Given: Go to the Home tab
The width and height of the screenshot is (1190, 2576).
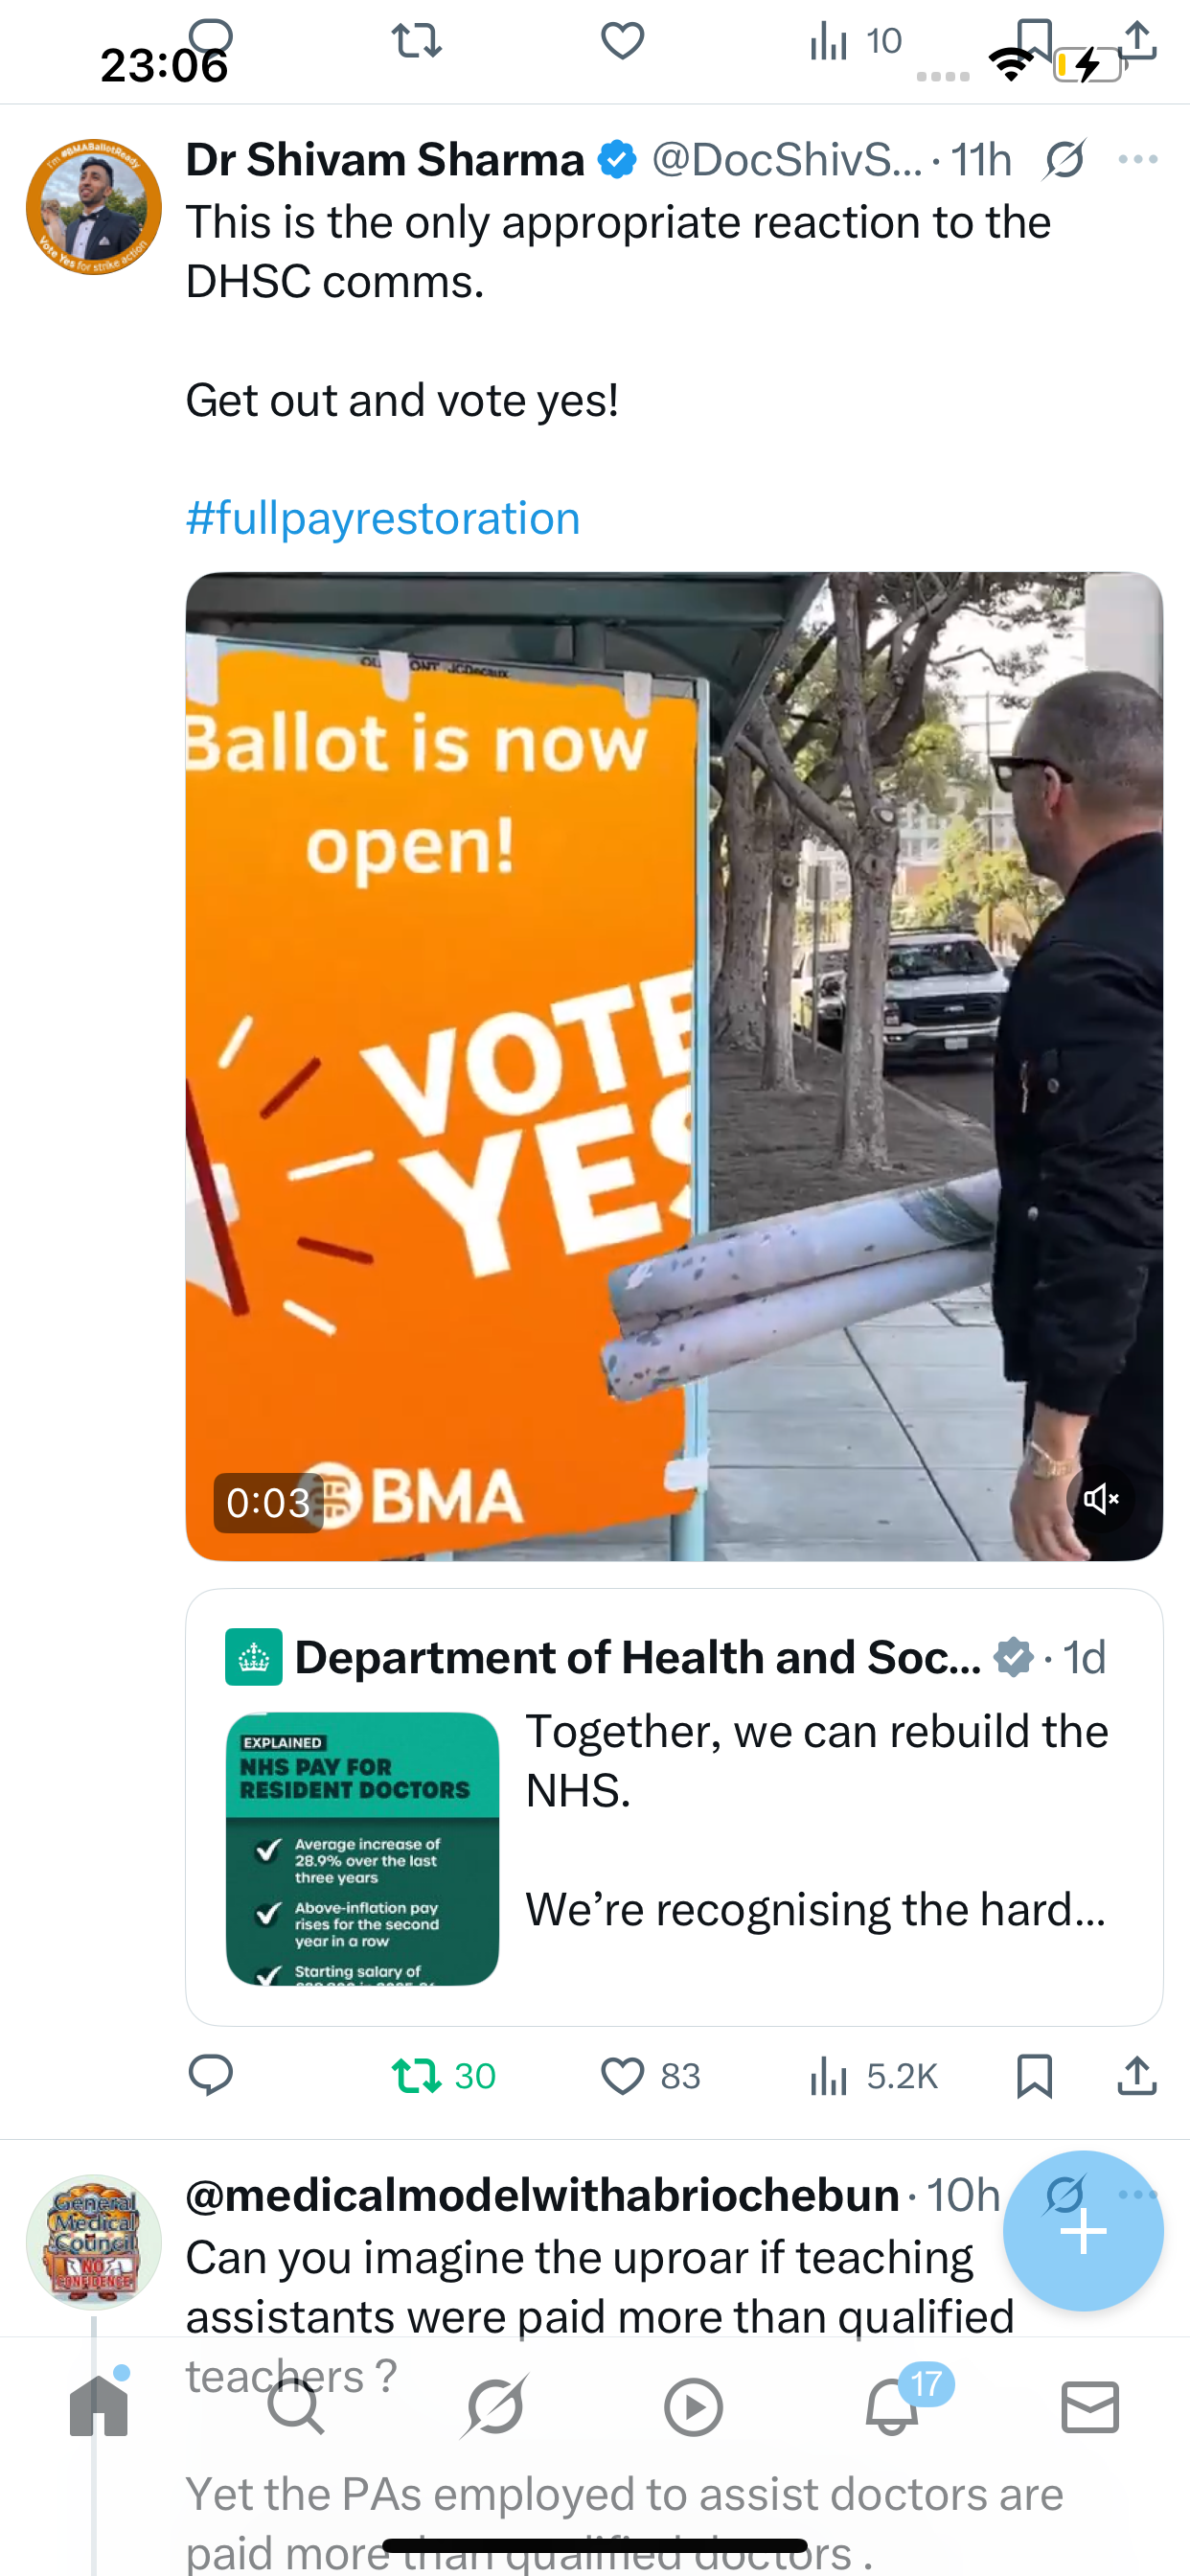Looking at the screenshot, I should pos(99,2405).
